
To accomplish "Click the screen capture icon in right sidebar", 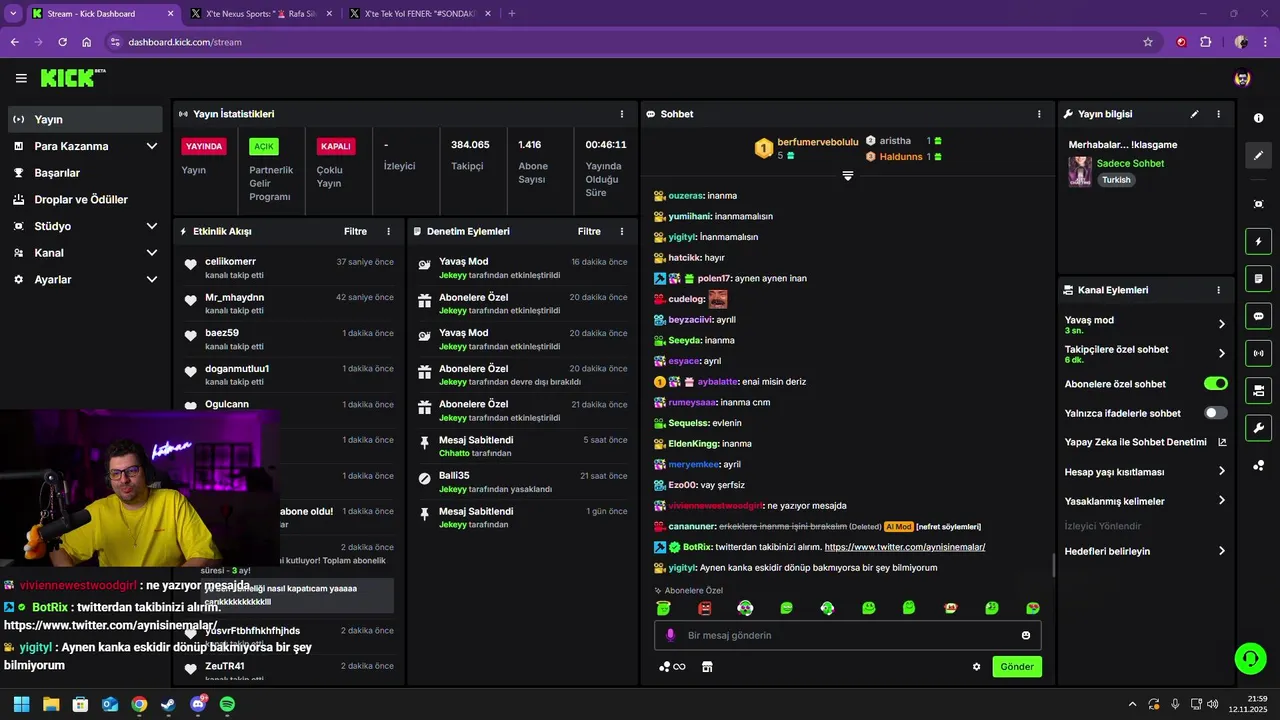I will coord(1258,204).
